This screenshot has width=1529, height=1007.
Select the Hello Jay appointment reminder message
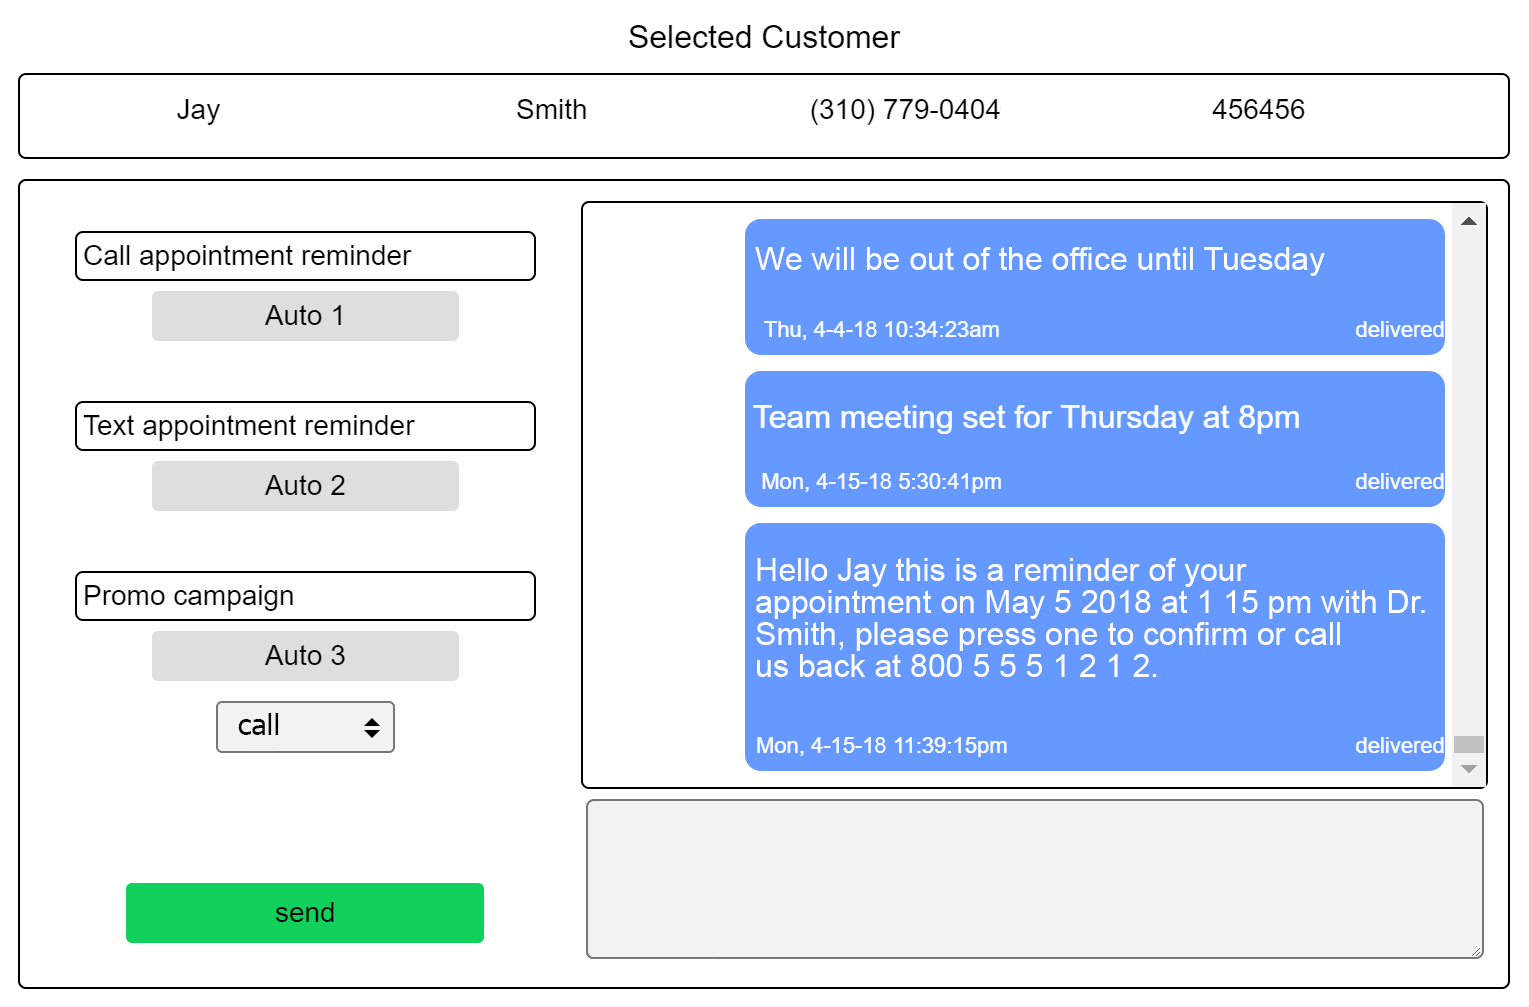[x=1094, y=646]
